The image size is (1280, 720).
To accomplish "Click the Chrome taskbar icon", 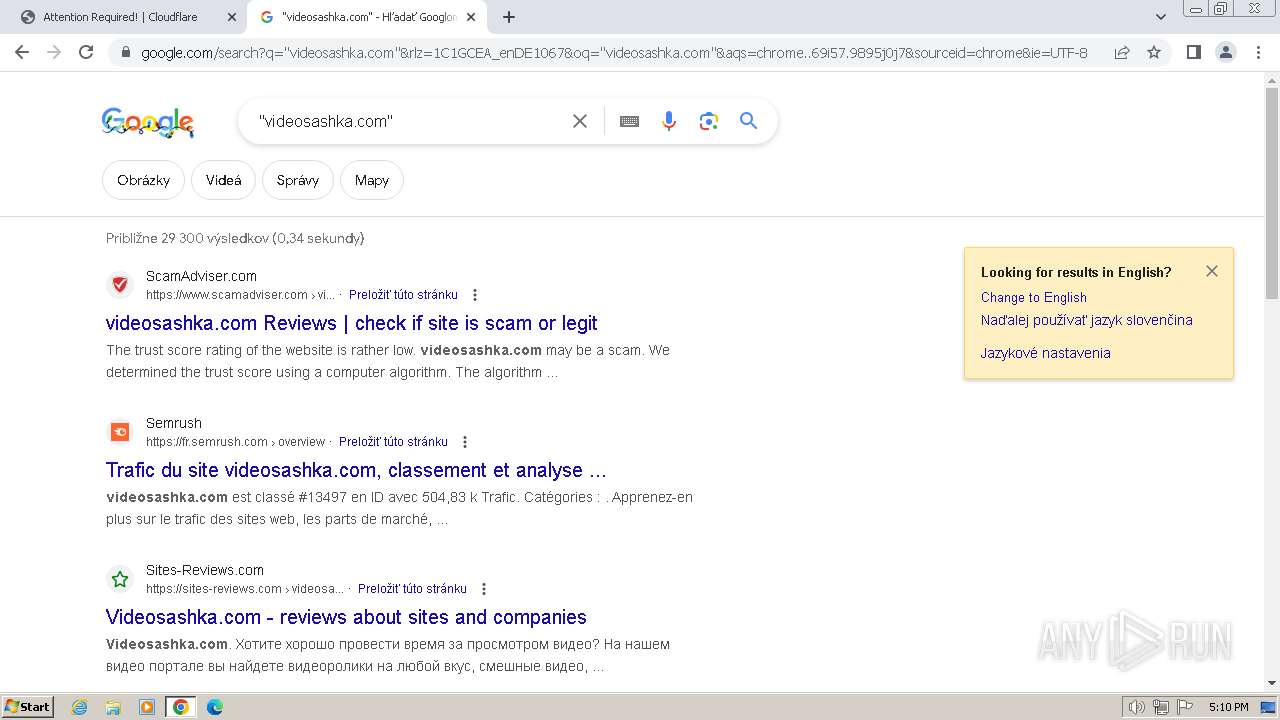I will click(181, 707).
